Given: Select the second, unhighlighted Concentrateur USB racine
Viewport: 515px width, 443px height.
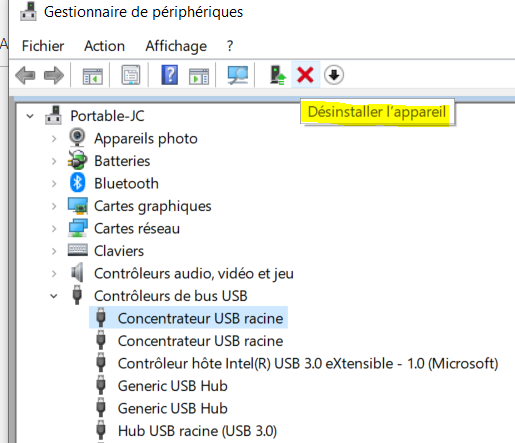Looking at the screenshot, I should click(200, 341).
